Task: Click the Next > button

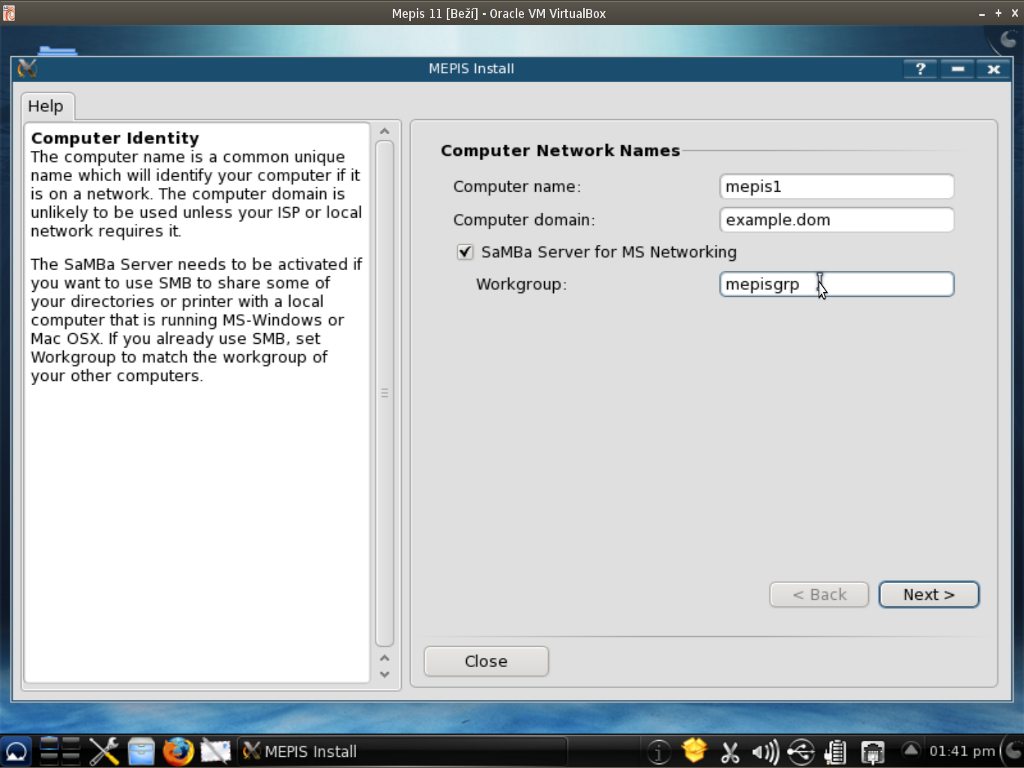Action: [929, 595]
